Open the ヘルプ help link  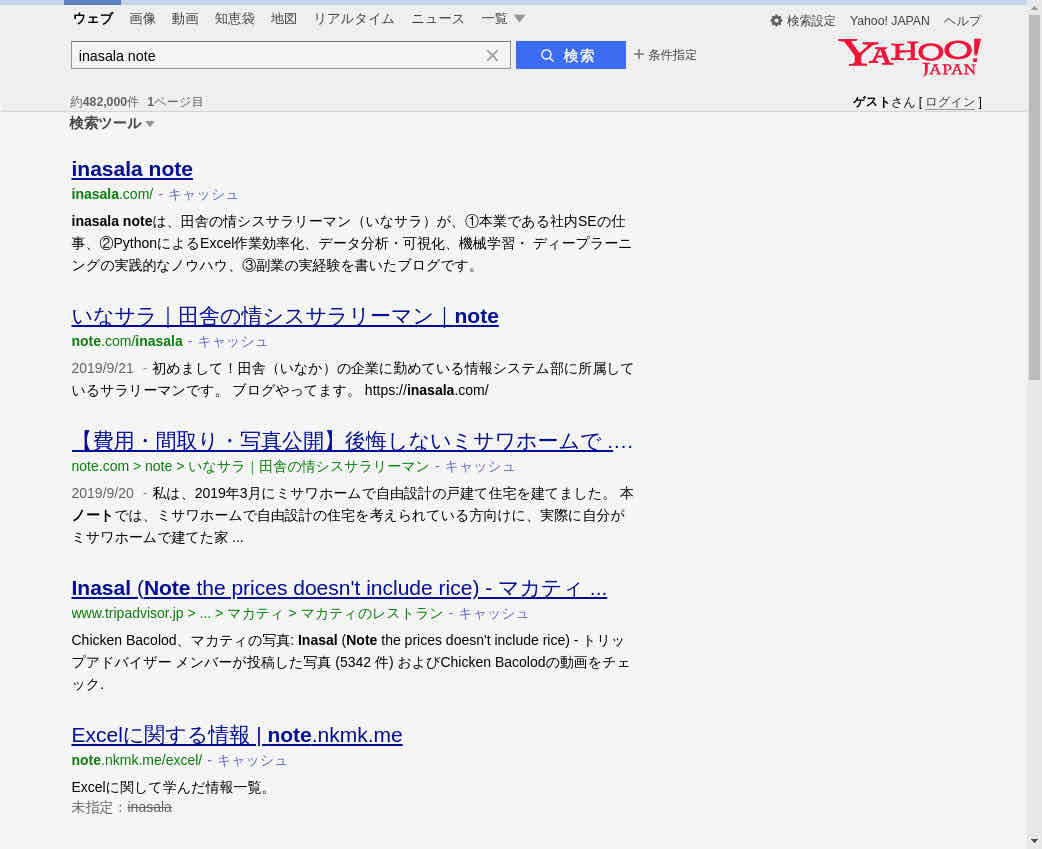pyautogui.click(x=962, y=21)
